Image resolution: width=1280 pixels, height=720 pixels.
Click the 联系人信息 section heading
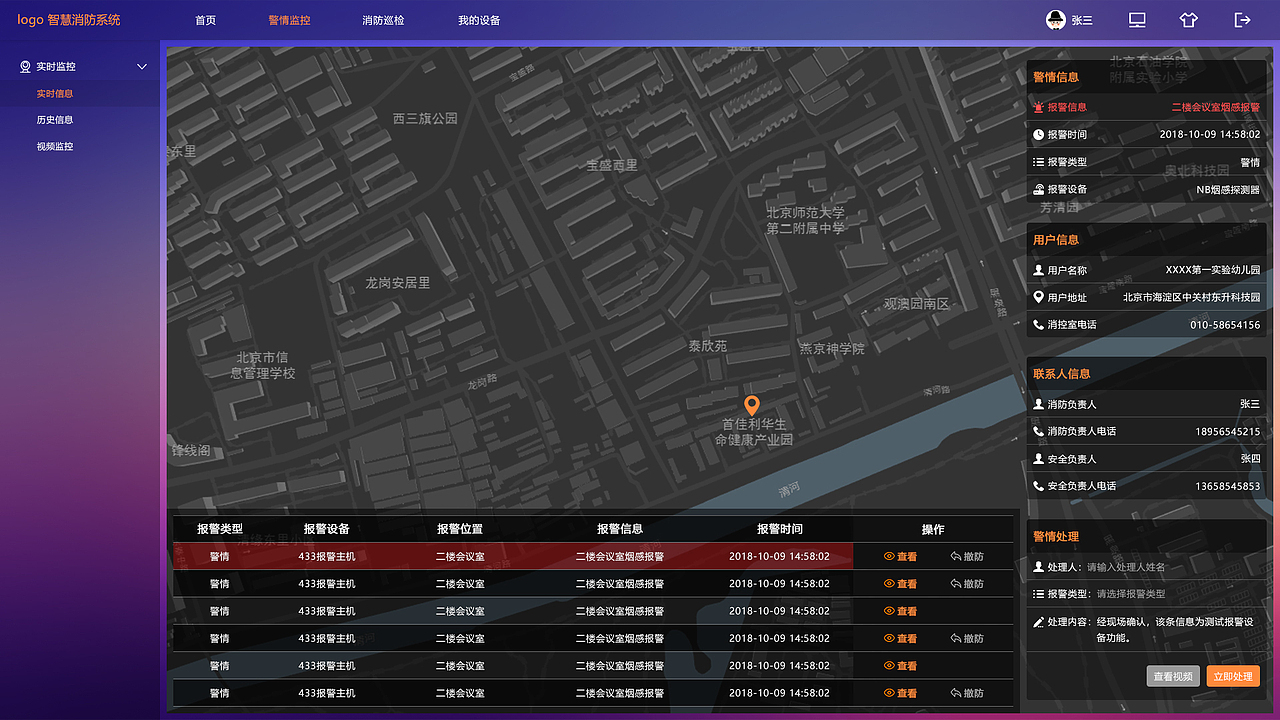pyautogui.click(x=1062, y=374)
